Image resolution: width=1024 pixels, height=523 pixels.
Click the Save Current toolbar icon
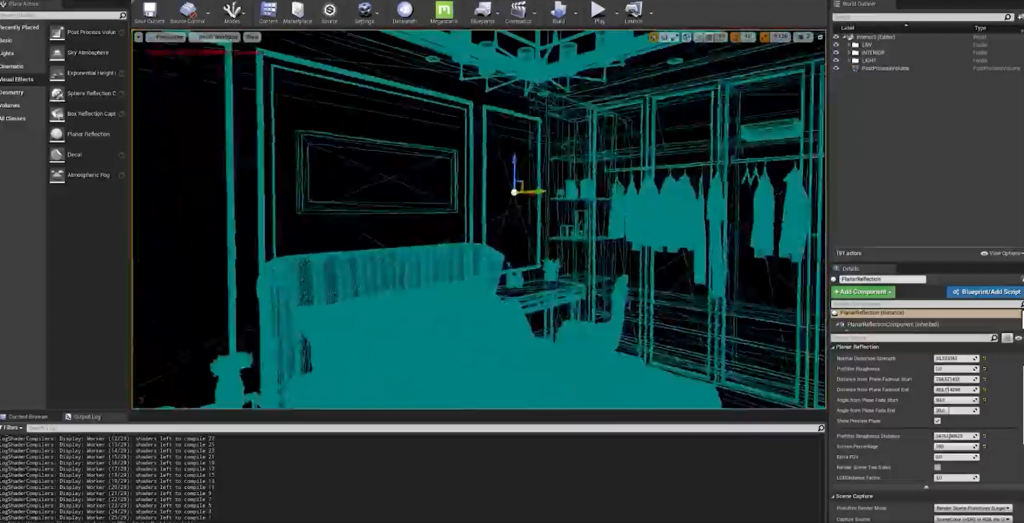click(149, 11)
